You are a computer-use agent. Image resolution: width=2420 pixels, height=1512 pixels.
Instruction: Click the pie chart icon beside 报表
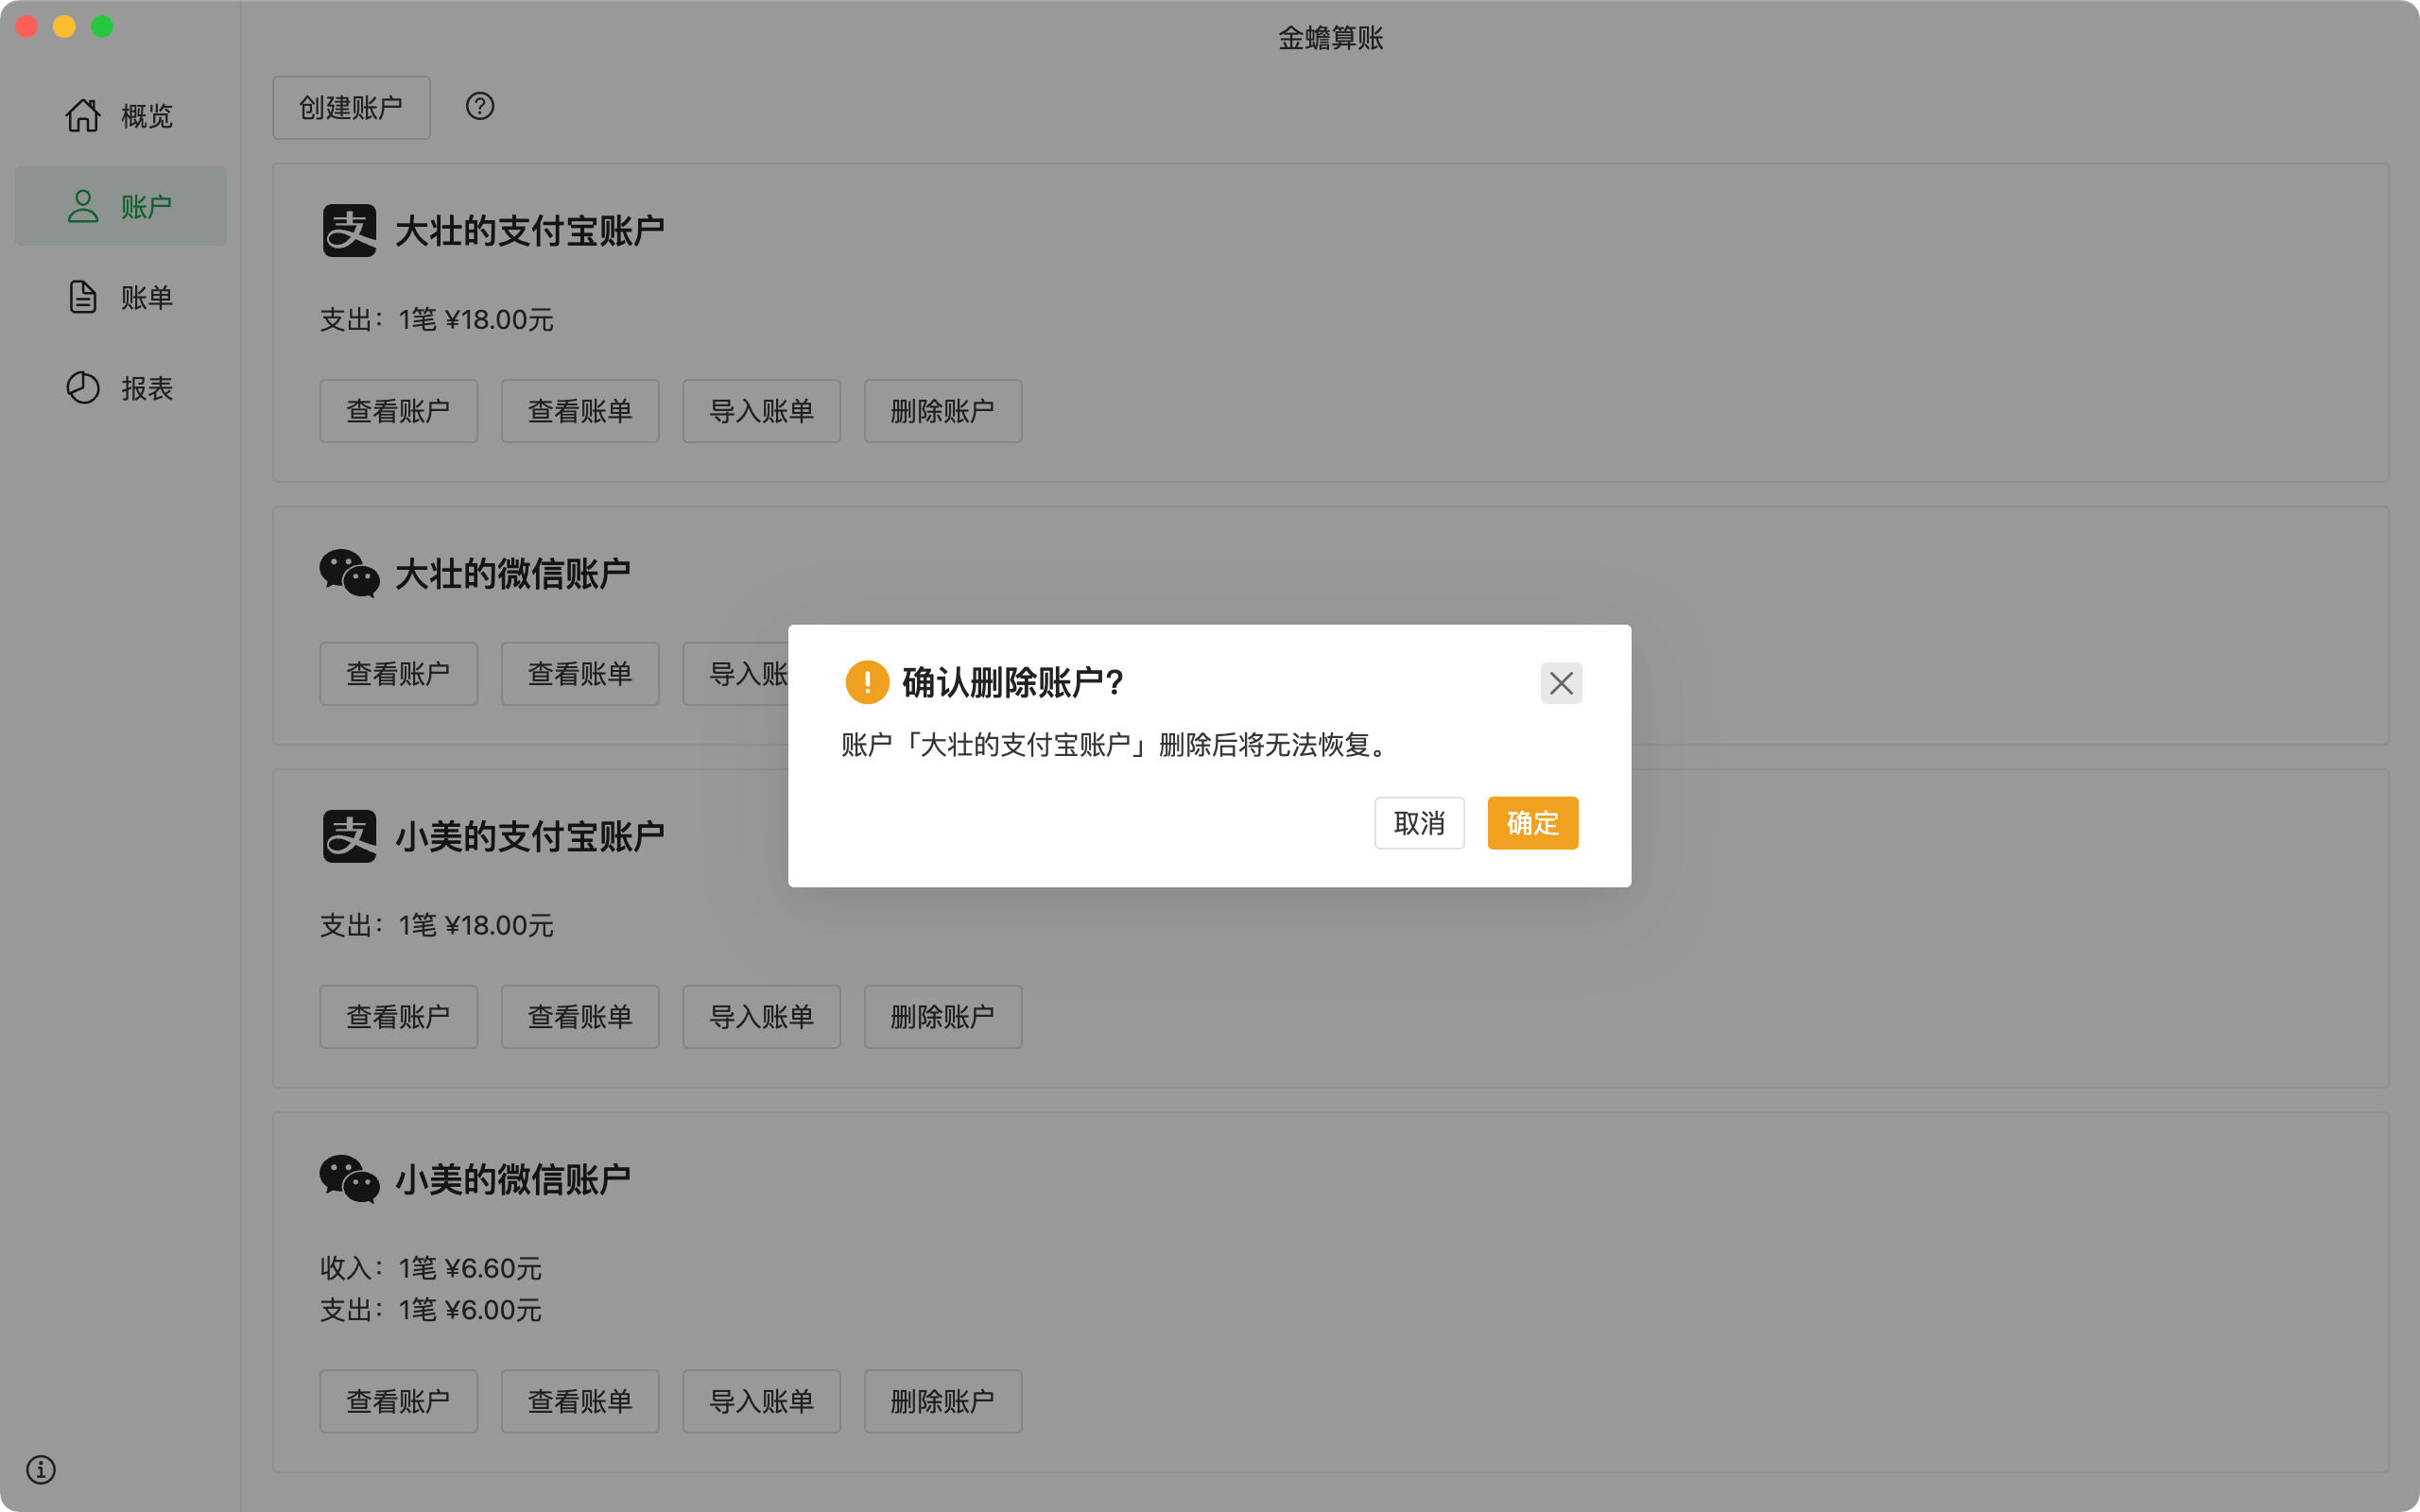(x=83, y=388)
